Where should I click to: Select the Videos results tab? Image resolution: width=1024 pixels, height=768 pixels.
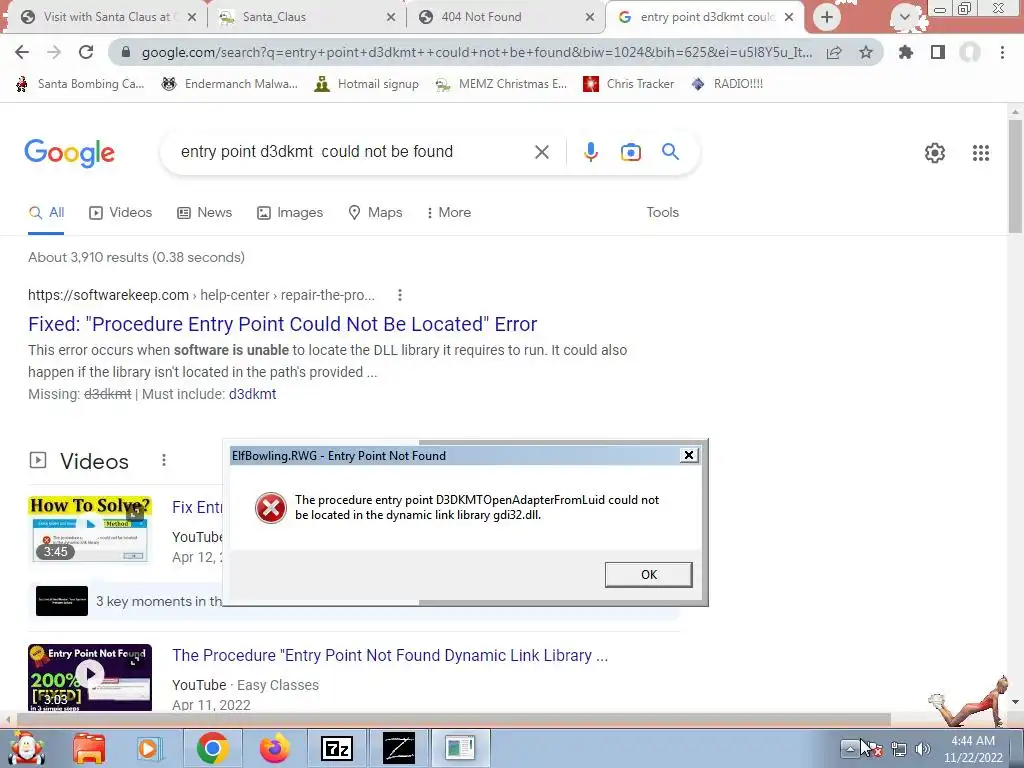coord(120,212)
